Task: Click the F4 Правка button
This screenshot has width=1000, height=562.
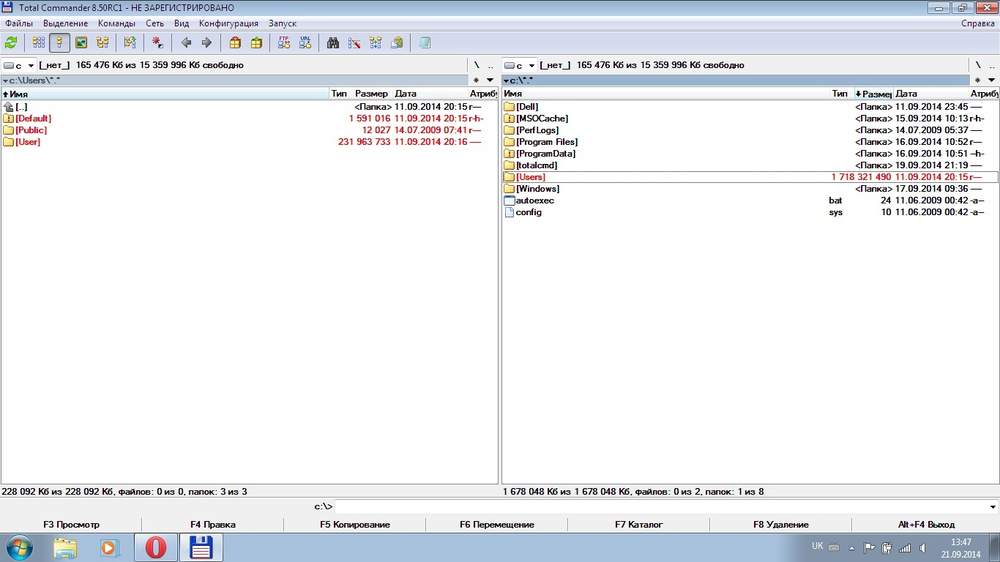Action: click(212, 524)
